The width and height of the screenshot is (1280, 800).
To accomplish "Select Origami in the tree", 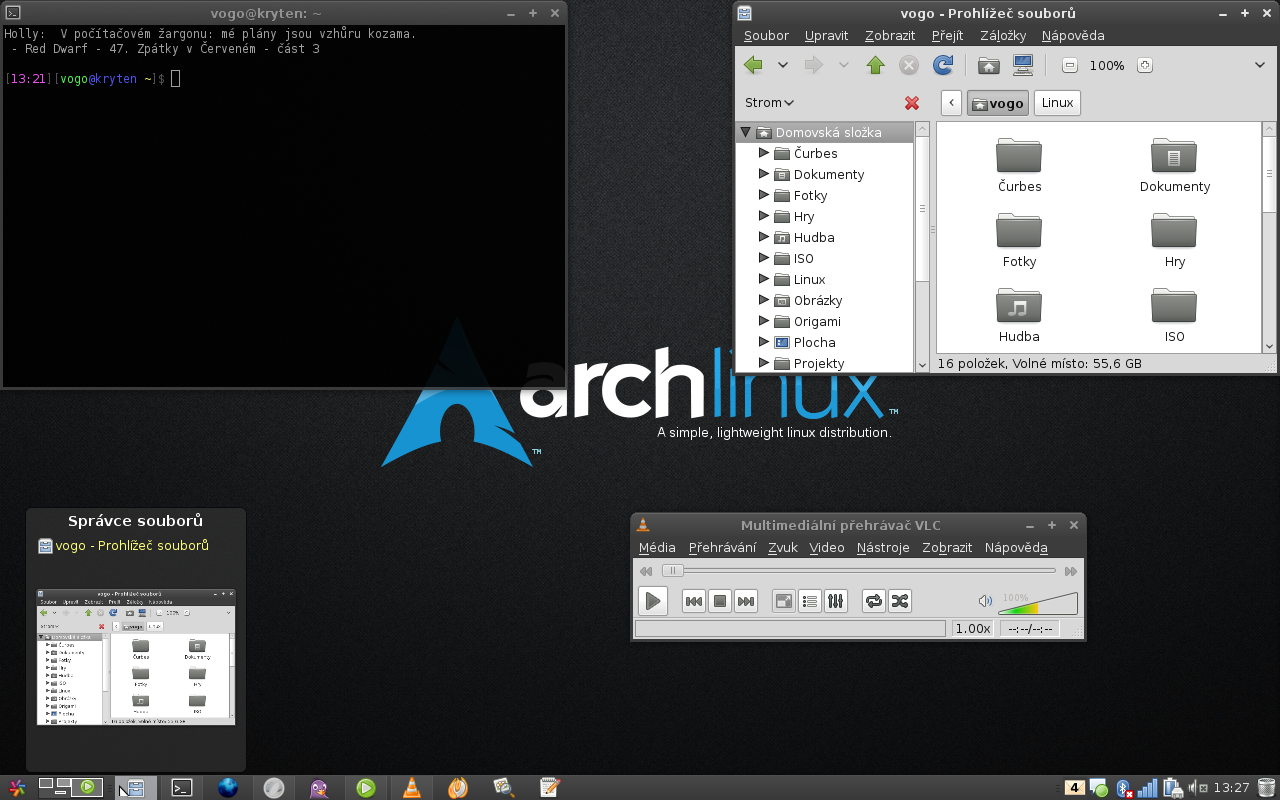I will [816, 321].
